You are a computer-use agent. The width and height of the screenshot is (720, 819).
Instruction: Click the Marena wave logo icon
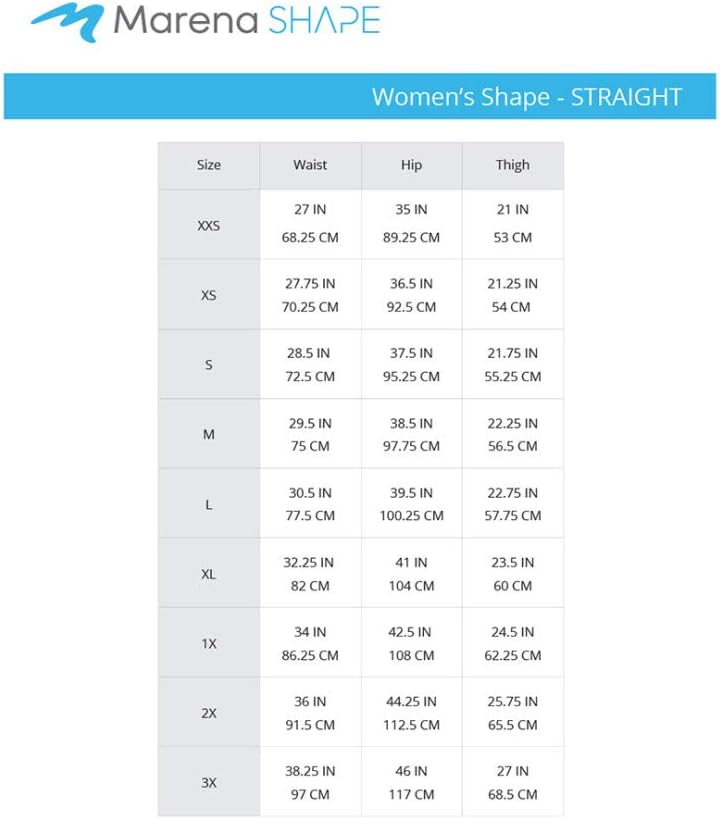click(x=66, y=22)
